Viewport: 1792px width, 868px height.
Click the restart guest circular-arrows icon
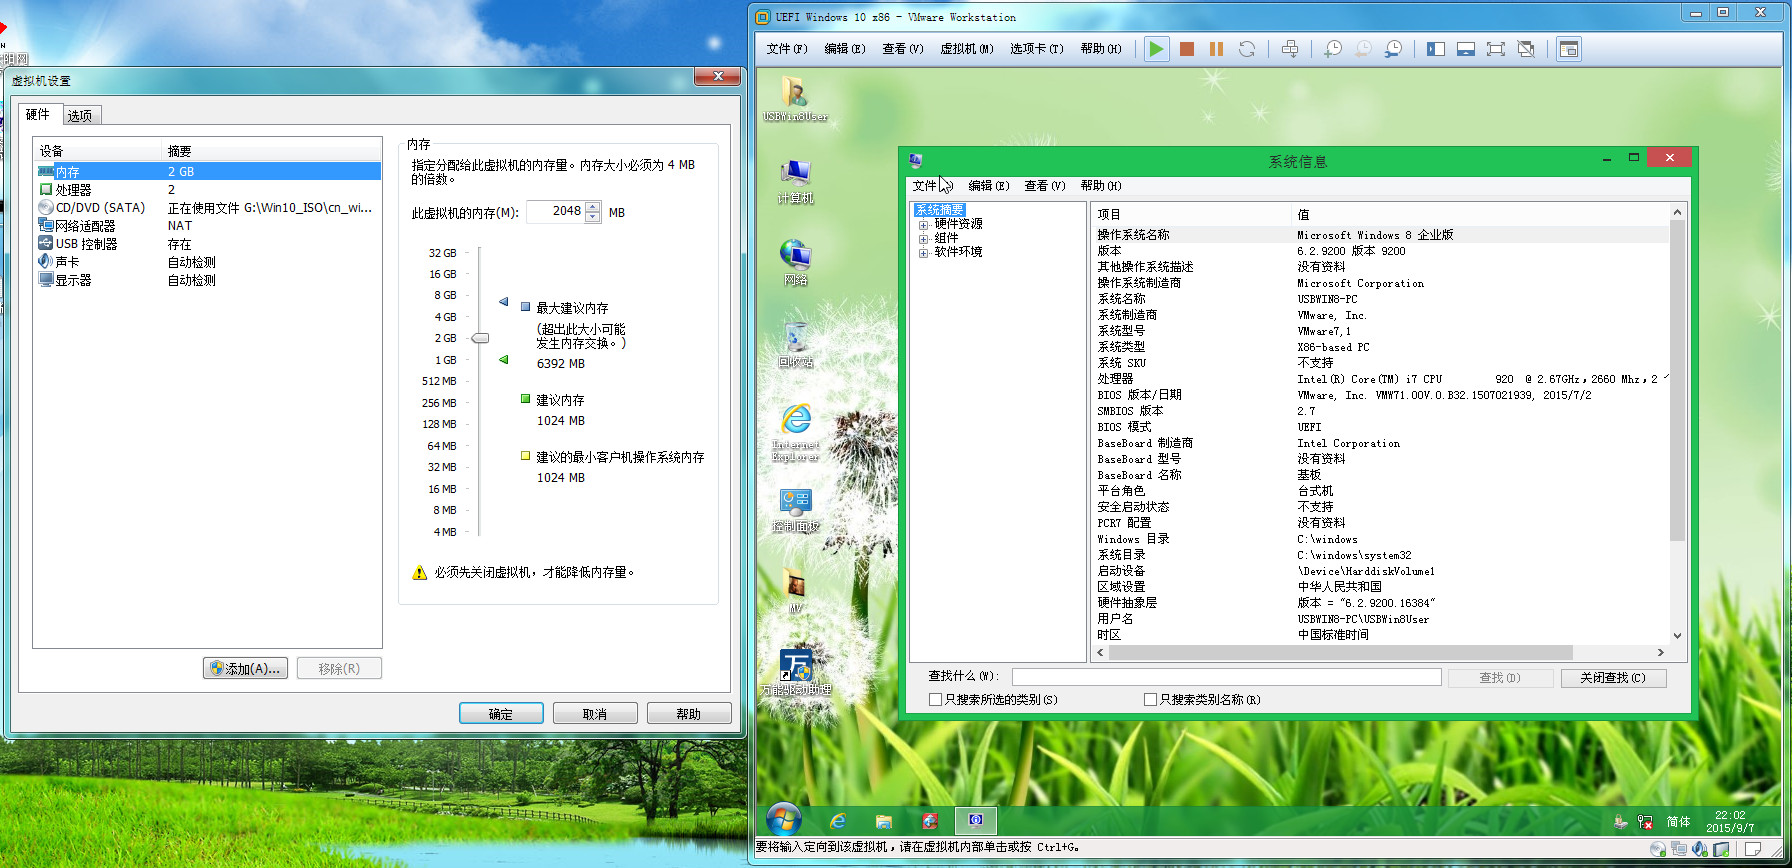coord(1247,49)
